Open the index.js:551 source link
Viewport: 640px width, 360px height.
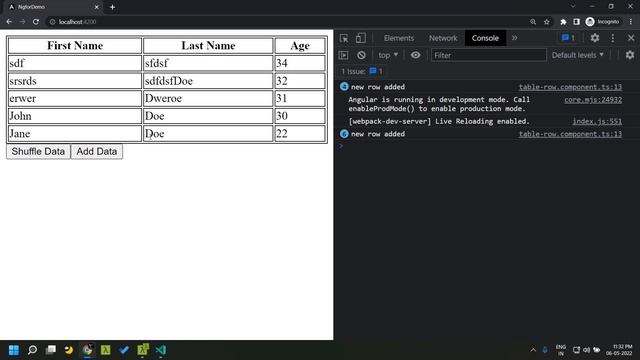click(x=597, y=121)
